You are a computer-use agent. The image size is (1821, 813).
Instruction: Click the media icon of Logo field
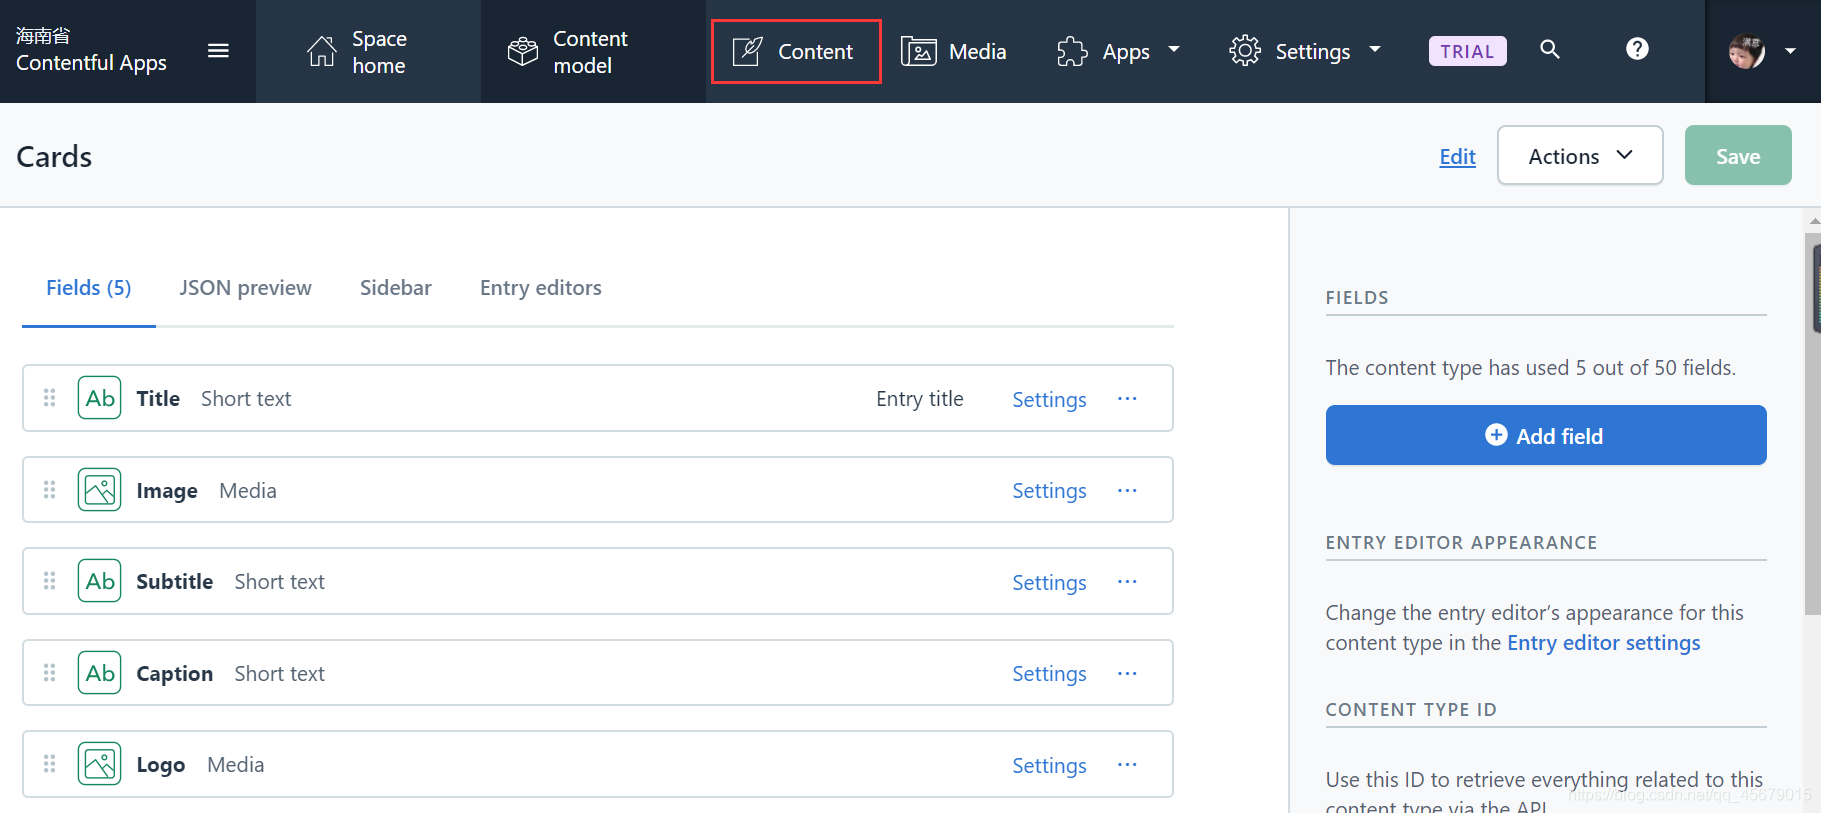coord(100,764)
